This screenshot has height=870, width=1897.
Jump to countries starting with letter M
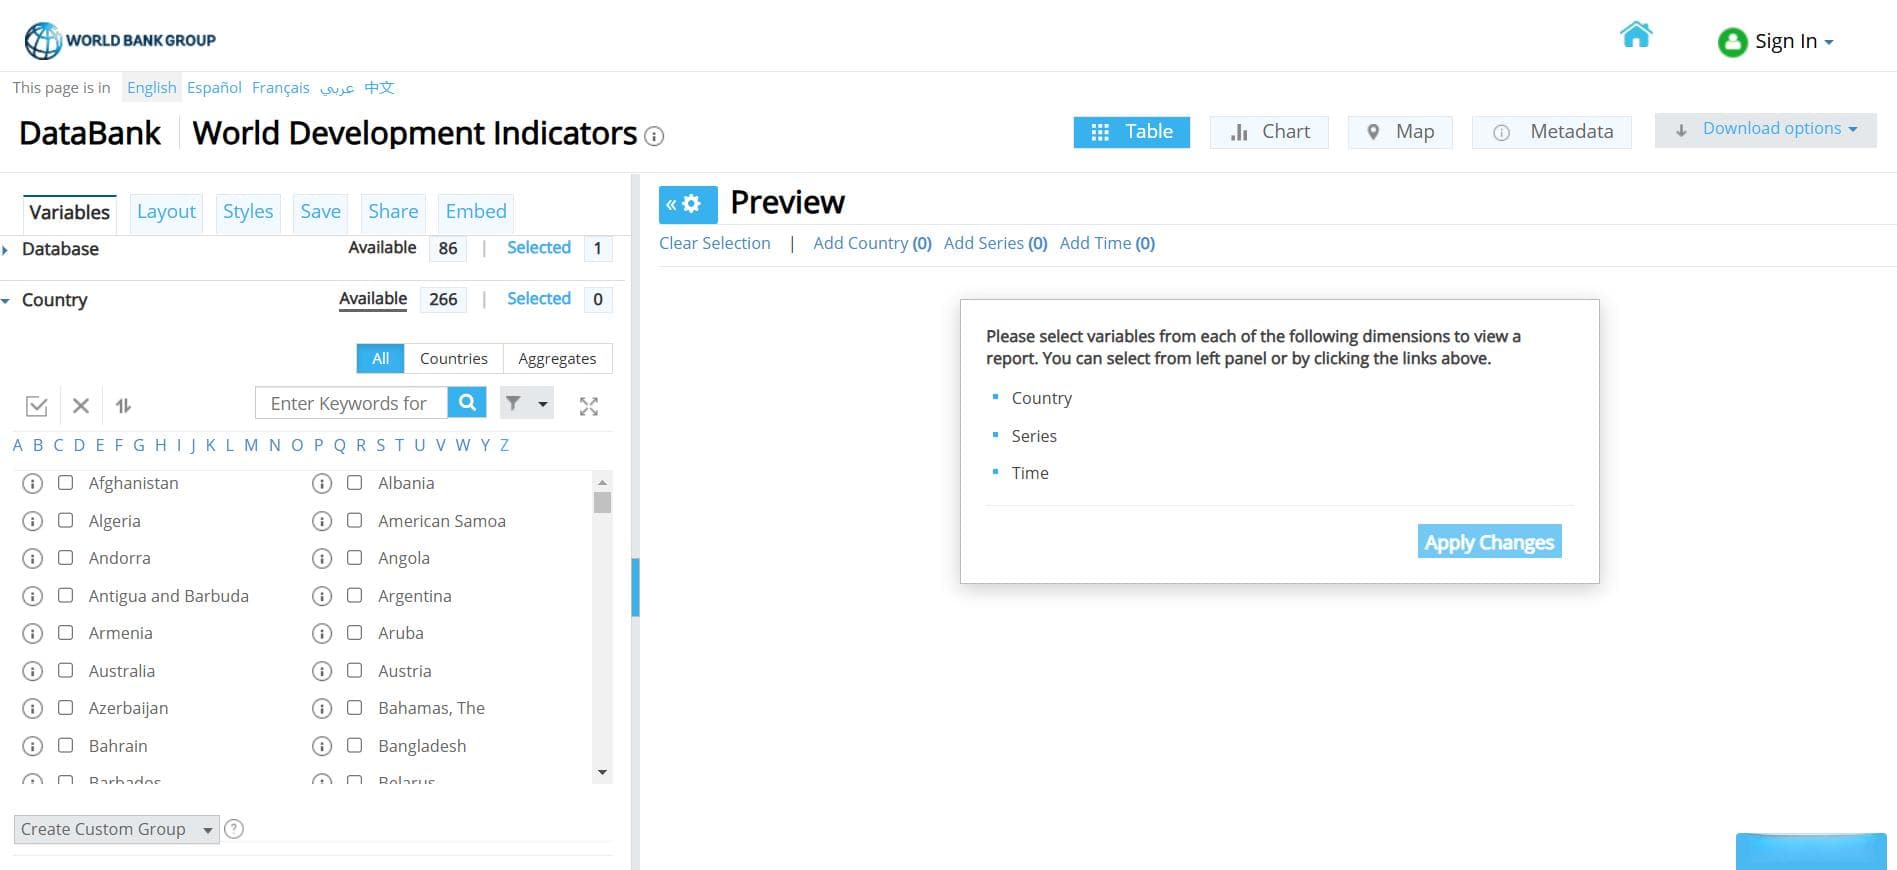251,445
